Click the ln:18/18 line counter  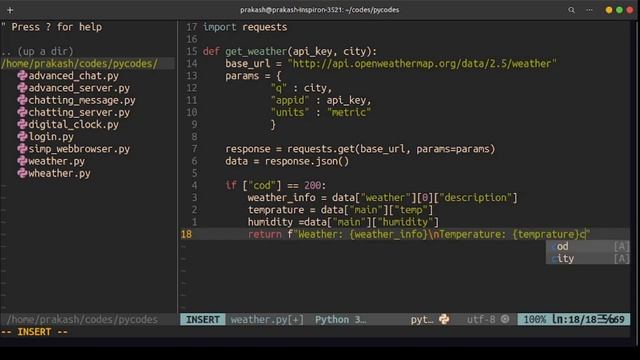[575, 319]
